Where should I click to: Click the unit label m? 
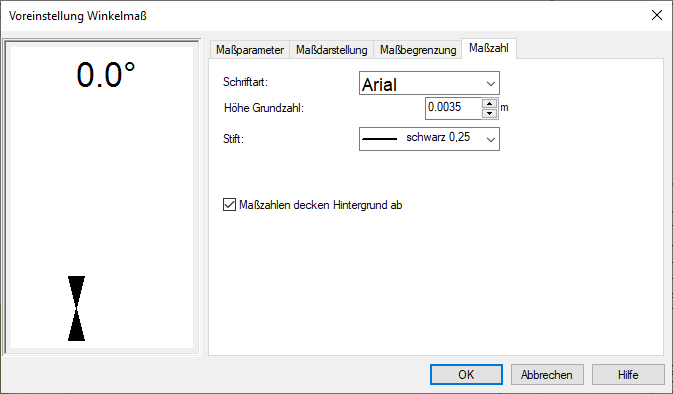pyautogui.click(x=504, y=108)
